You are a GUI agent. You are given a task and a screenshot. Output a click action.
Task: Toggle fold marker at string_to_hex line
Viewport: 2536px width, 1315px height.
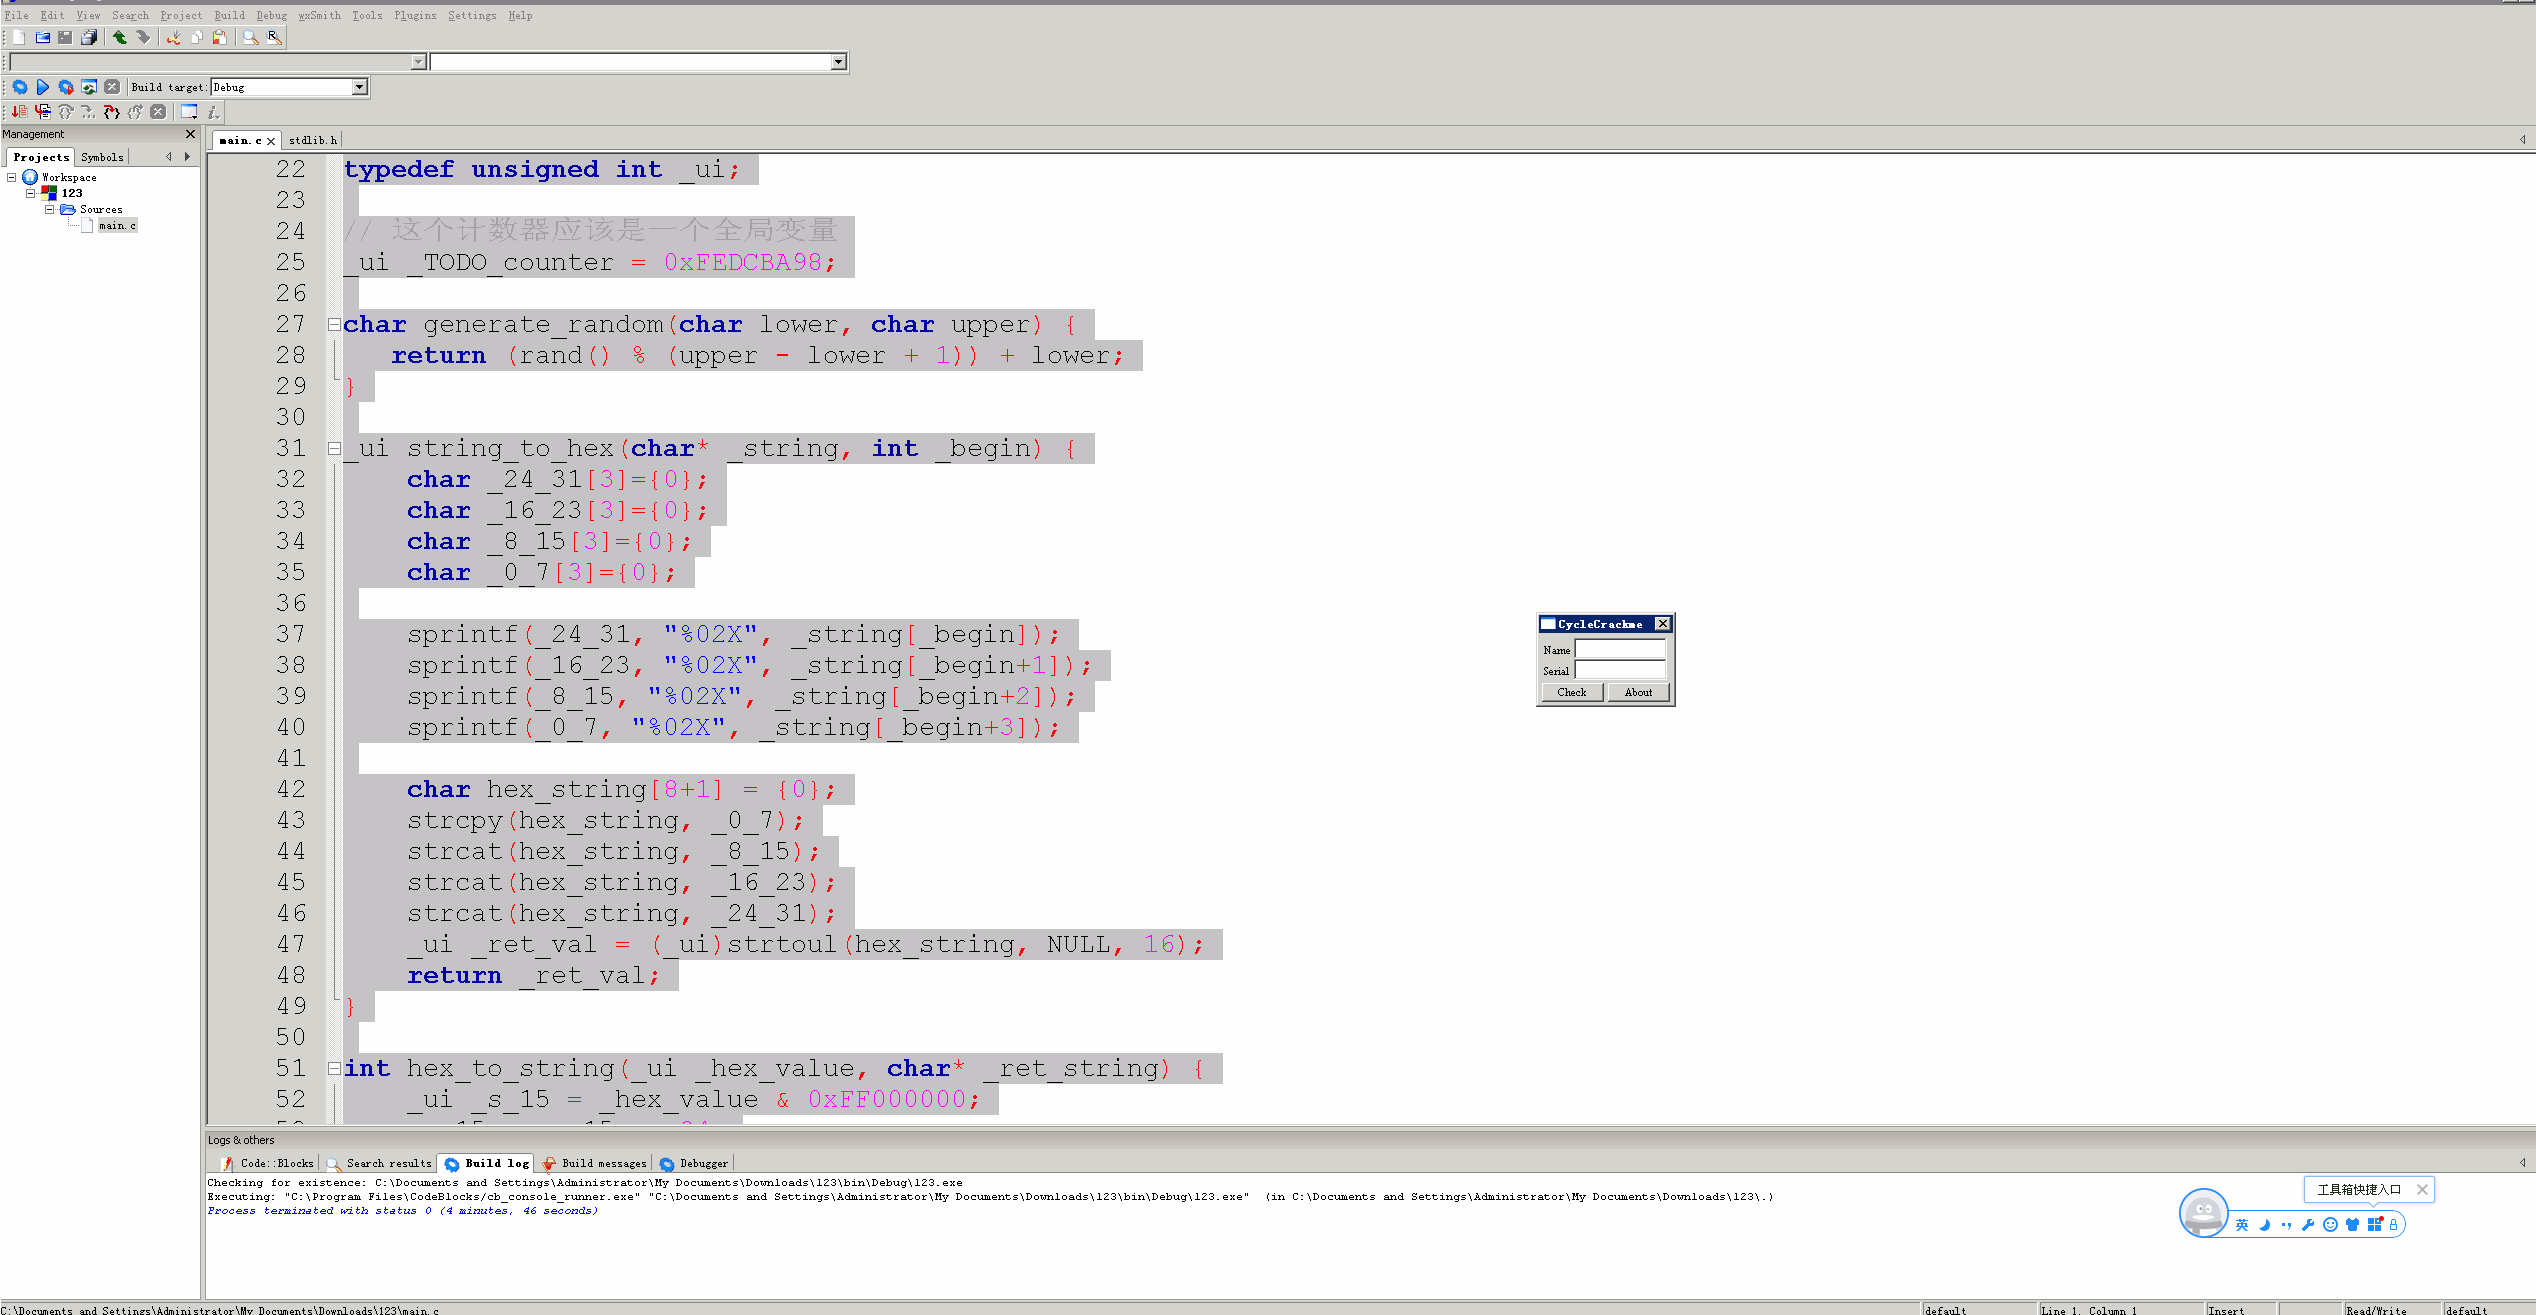[x=334, y=449]
